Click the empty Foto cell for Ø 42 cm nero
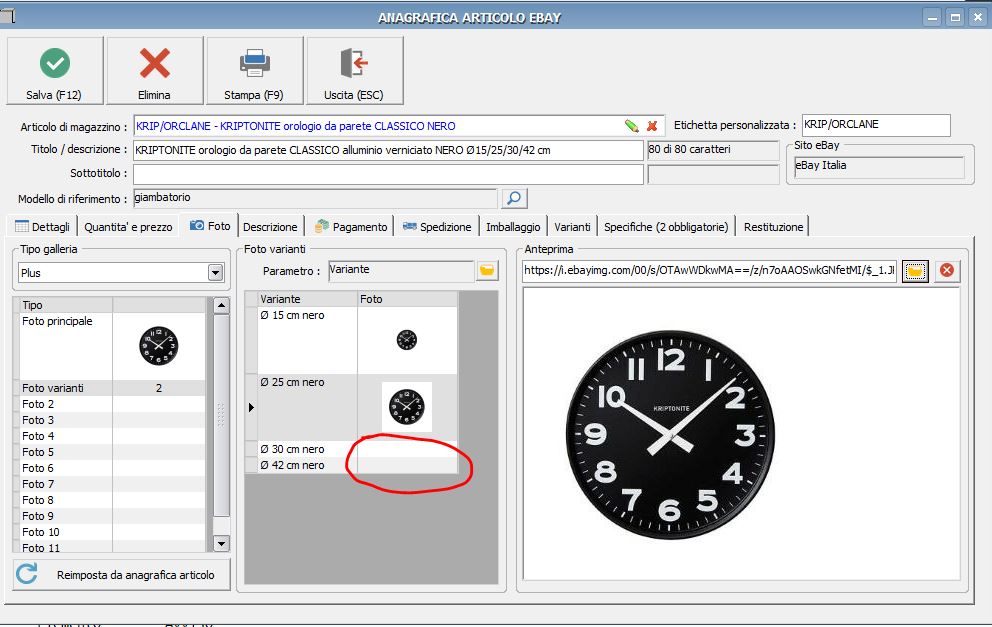 407,465
